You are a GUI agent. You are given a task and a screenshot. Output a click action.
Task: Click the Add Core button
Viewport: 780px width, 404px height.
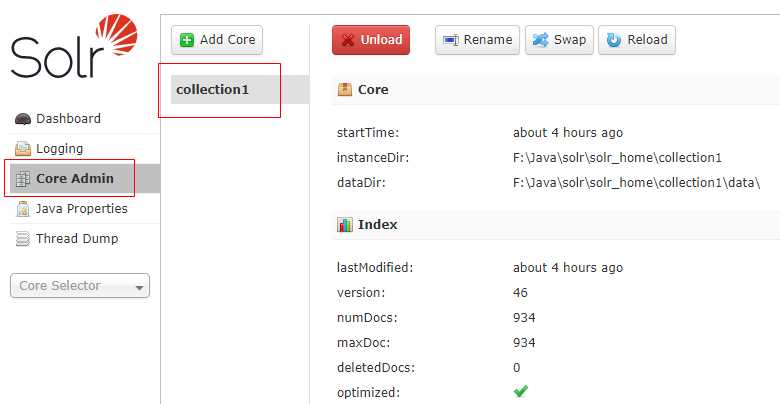217,40
